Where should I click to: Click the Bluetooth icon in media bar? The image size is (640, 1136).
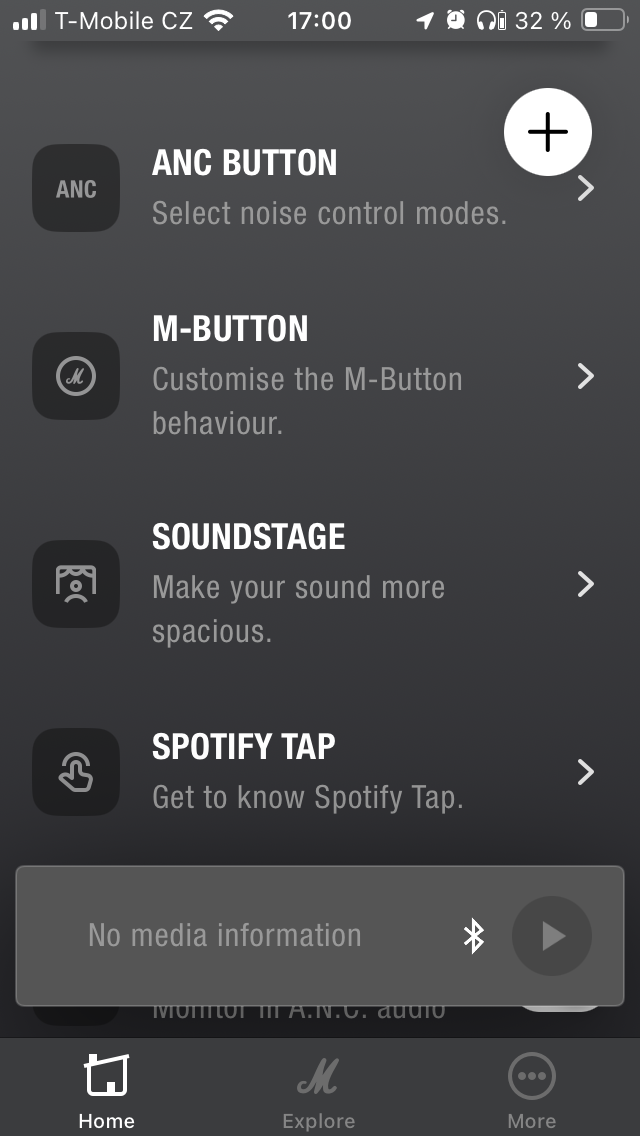473,936
